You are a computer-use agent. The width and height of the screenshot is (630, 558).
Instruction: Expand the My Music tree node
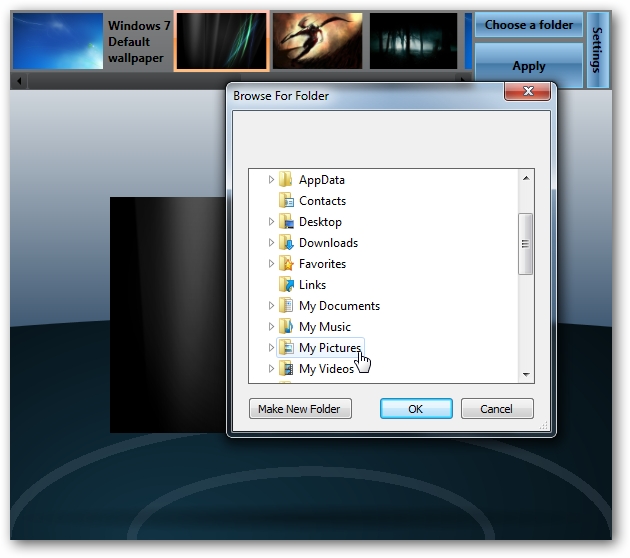[x=271, y=326]
